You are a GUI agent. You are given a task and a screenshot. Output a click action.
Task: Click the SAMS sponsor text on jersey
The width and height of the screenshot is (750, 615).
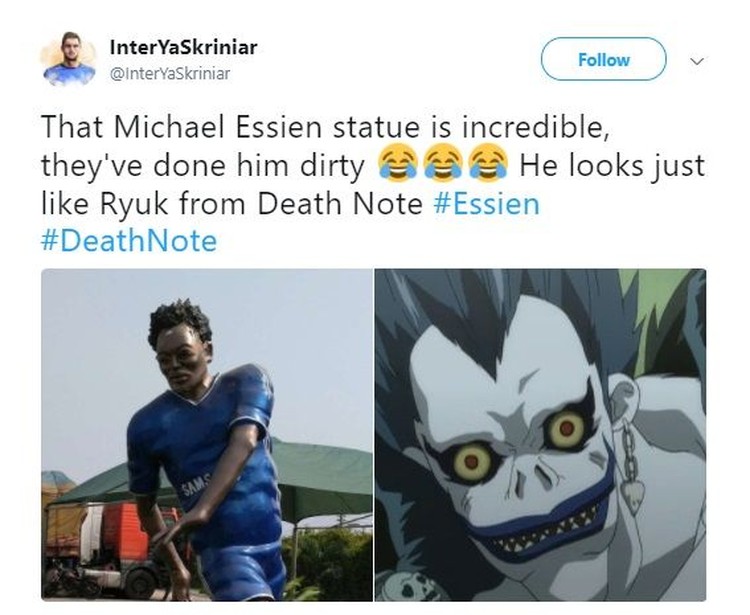tap(194, 484)
